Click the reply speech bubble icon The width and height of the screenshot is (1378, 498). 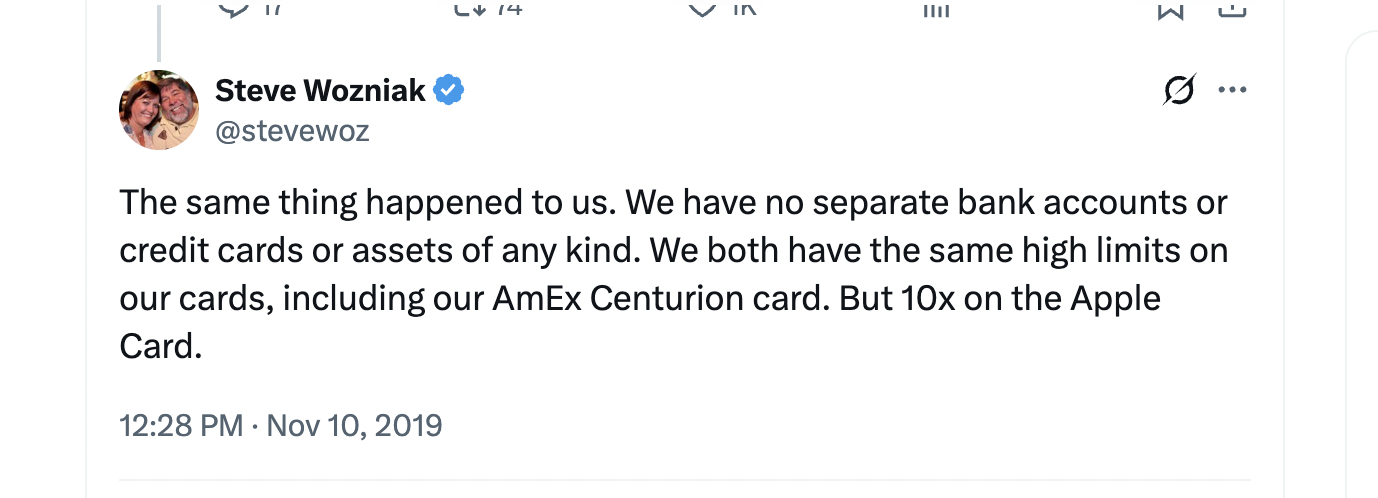tap(232, 7)
